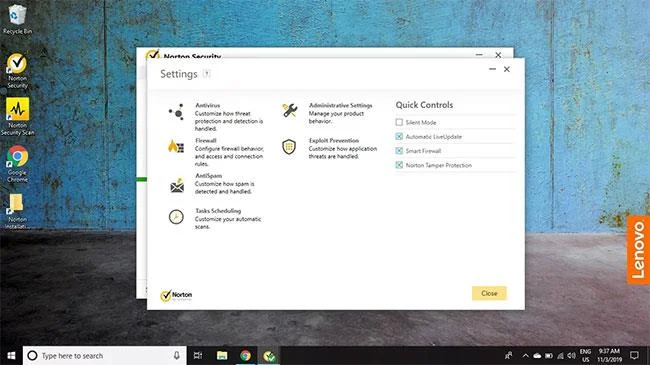Image resolution: width=650 pixels, height=365 pixels.
Task: Open the People icon in taskbar
Action: (508, 355)
